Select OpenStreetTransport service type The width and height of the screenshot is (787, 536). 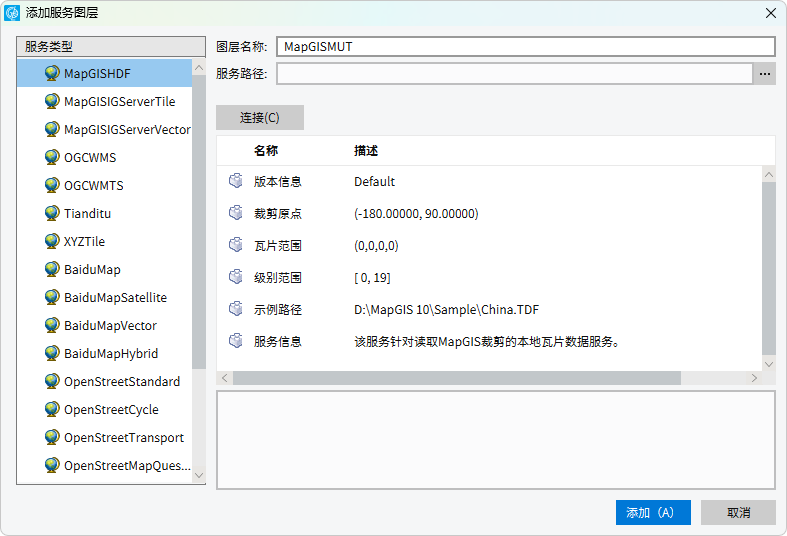pyautogui.click(x=104, y=438)
